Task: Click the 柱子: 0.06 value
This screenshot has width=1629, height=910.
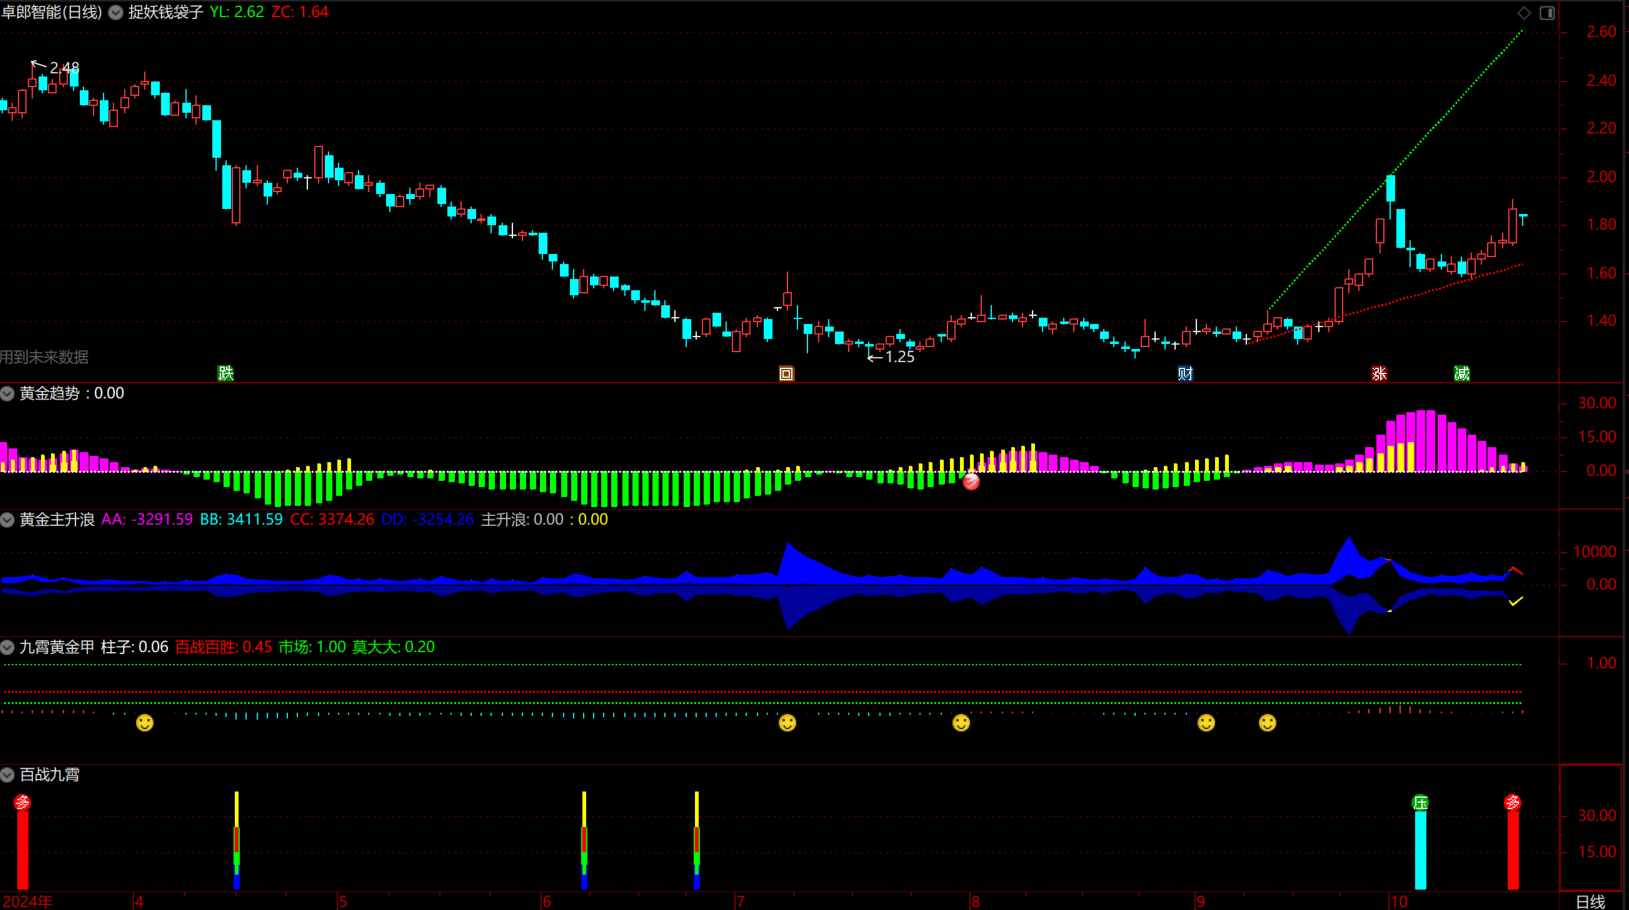Action: (x=134, y=648)
